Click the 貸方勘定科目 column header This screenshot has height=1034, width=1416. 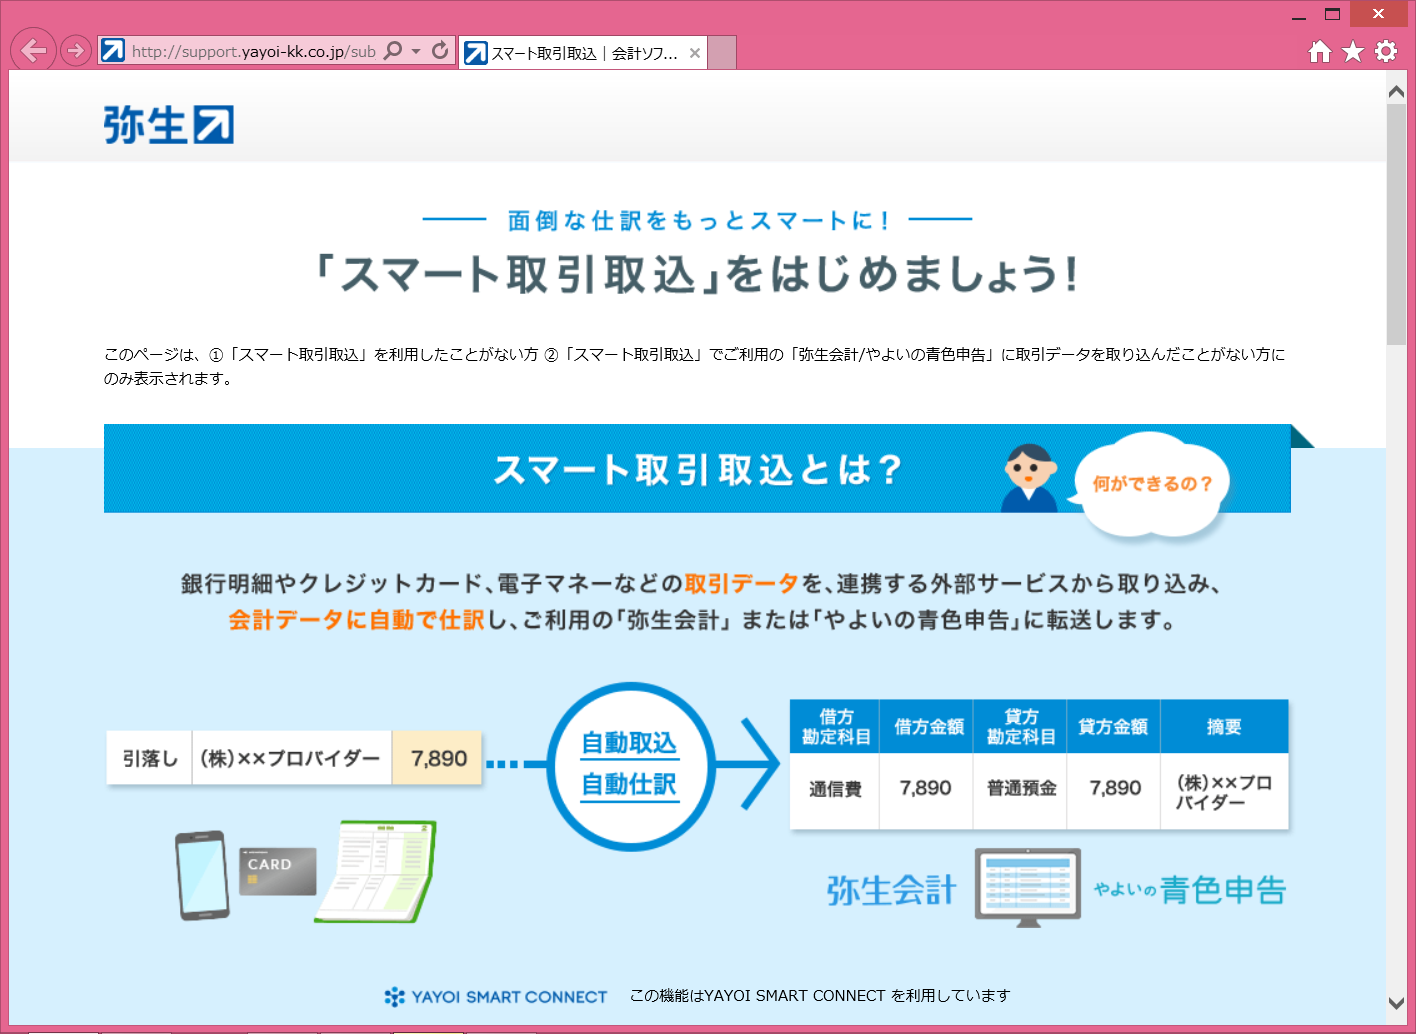1021,727
